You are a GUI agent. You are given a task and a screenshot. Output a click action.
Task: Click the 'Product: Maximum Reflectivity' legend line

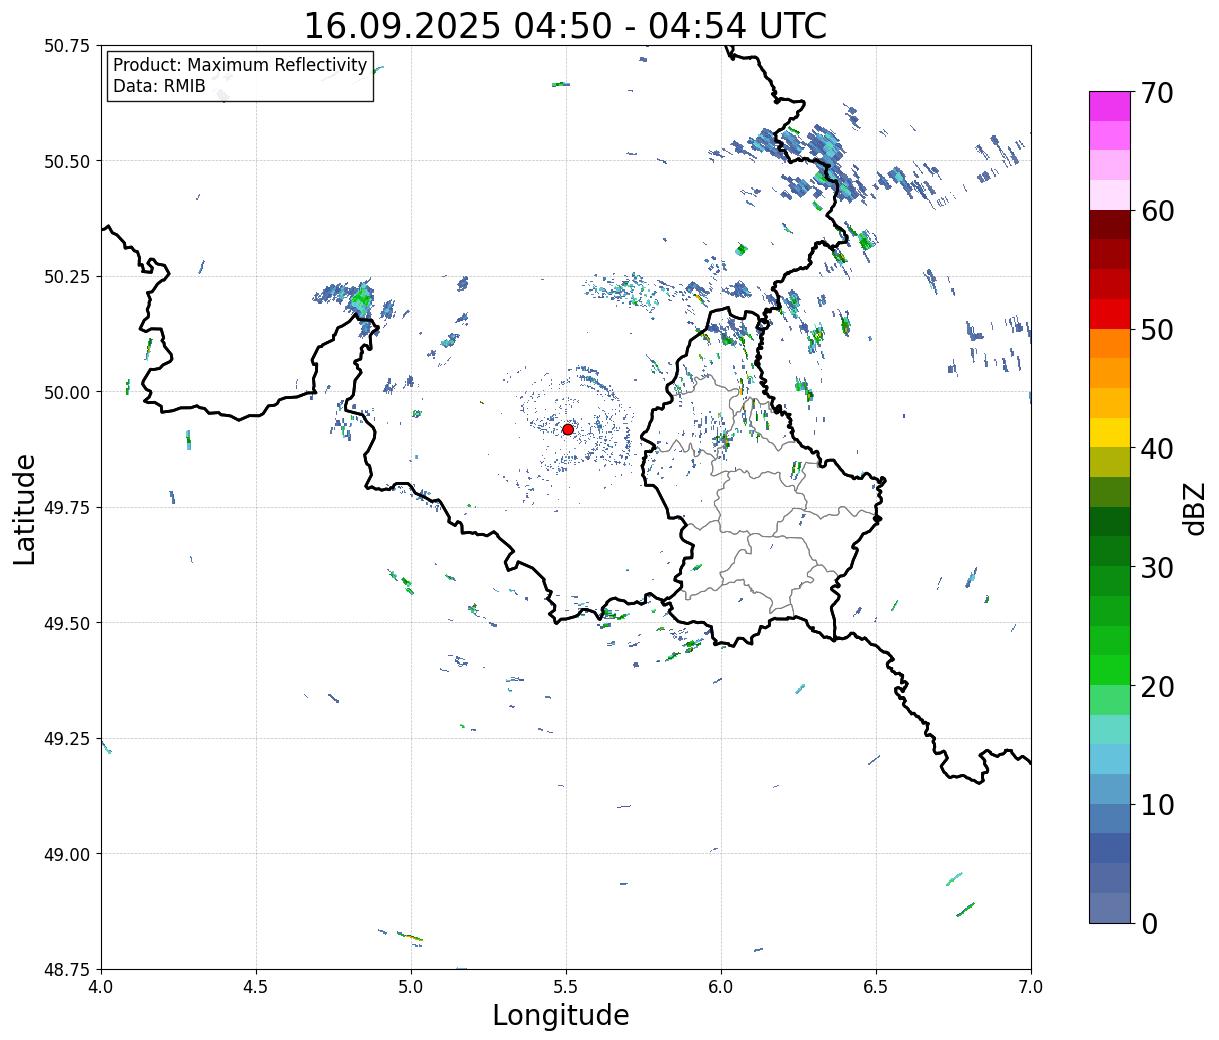click(240, 65)
